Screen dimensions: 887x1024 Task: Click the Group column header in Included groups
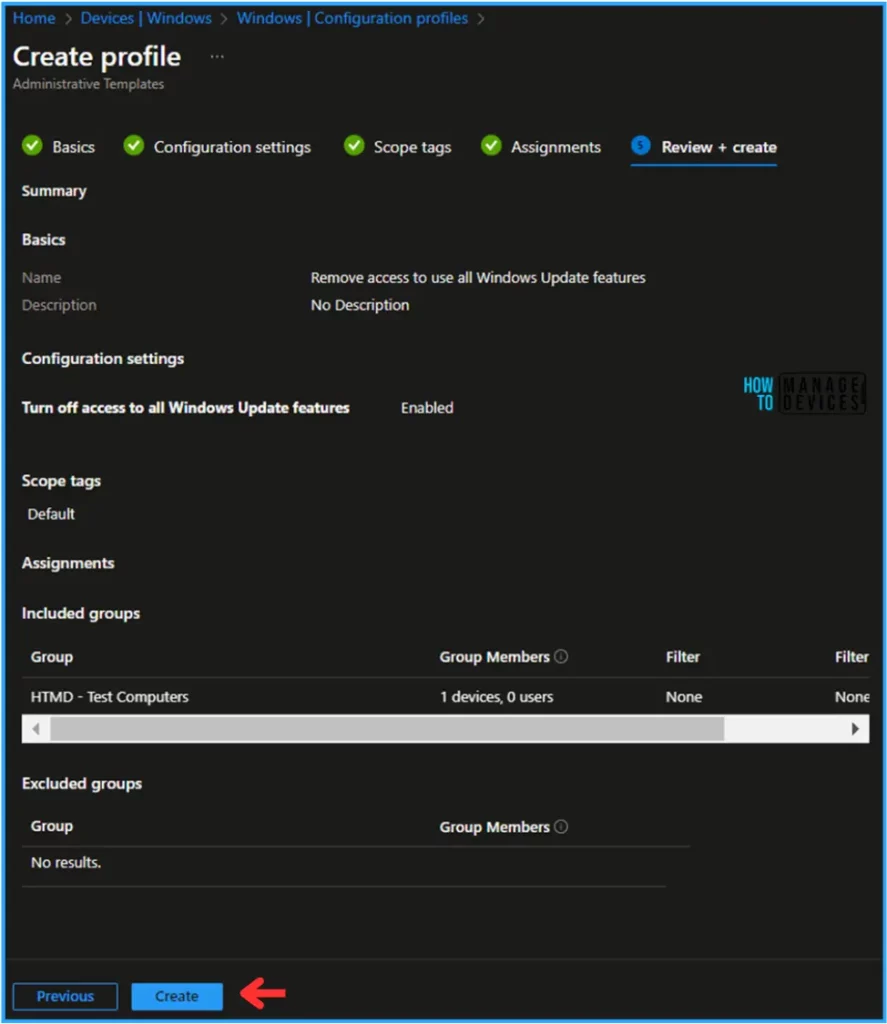(x=52, y=657)
